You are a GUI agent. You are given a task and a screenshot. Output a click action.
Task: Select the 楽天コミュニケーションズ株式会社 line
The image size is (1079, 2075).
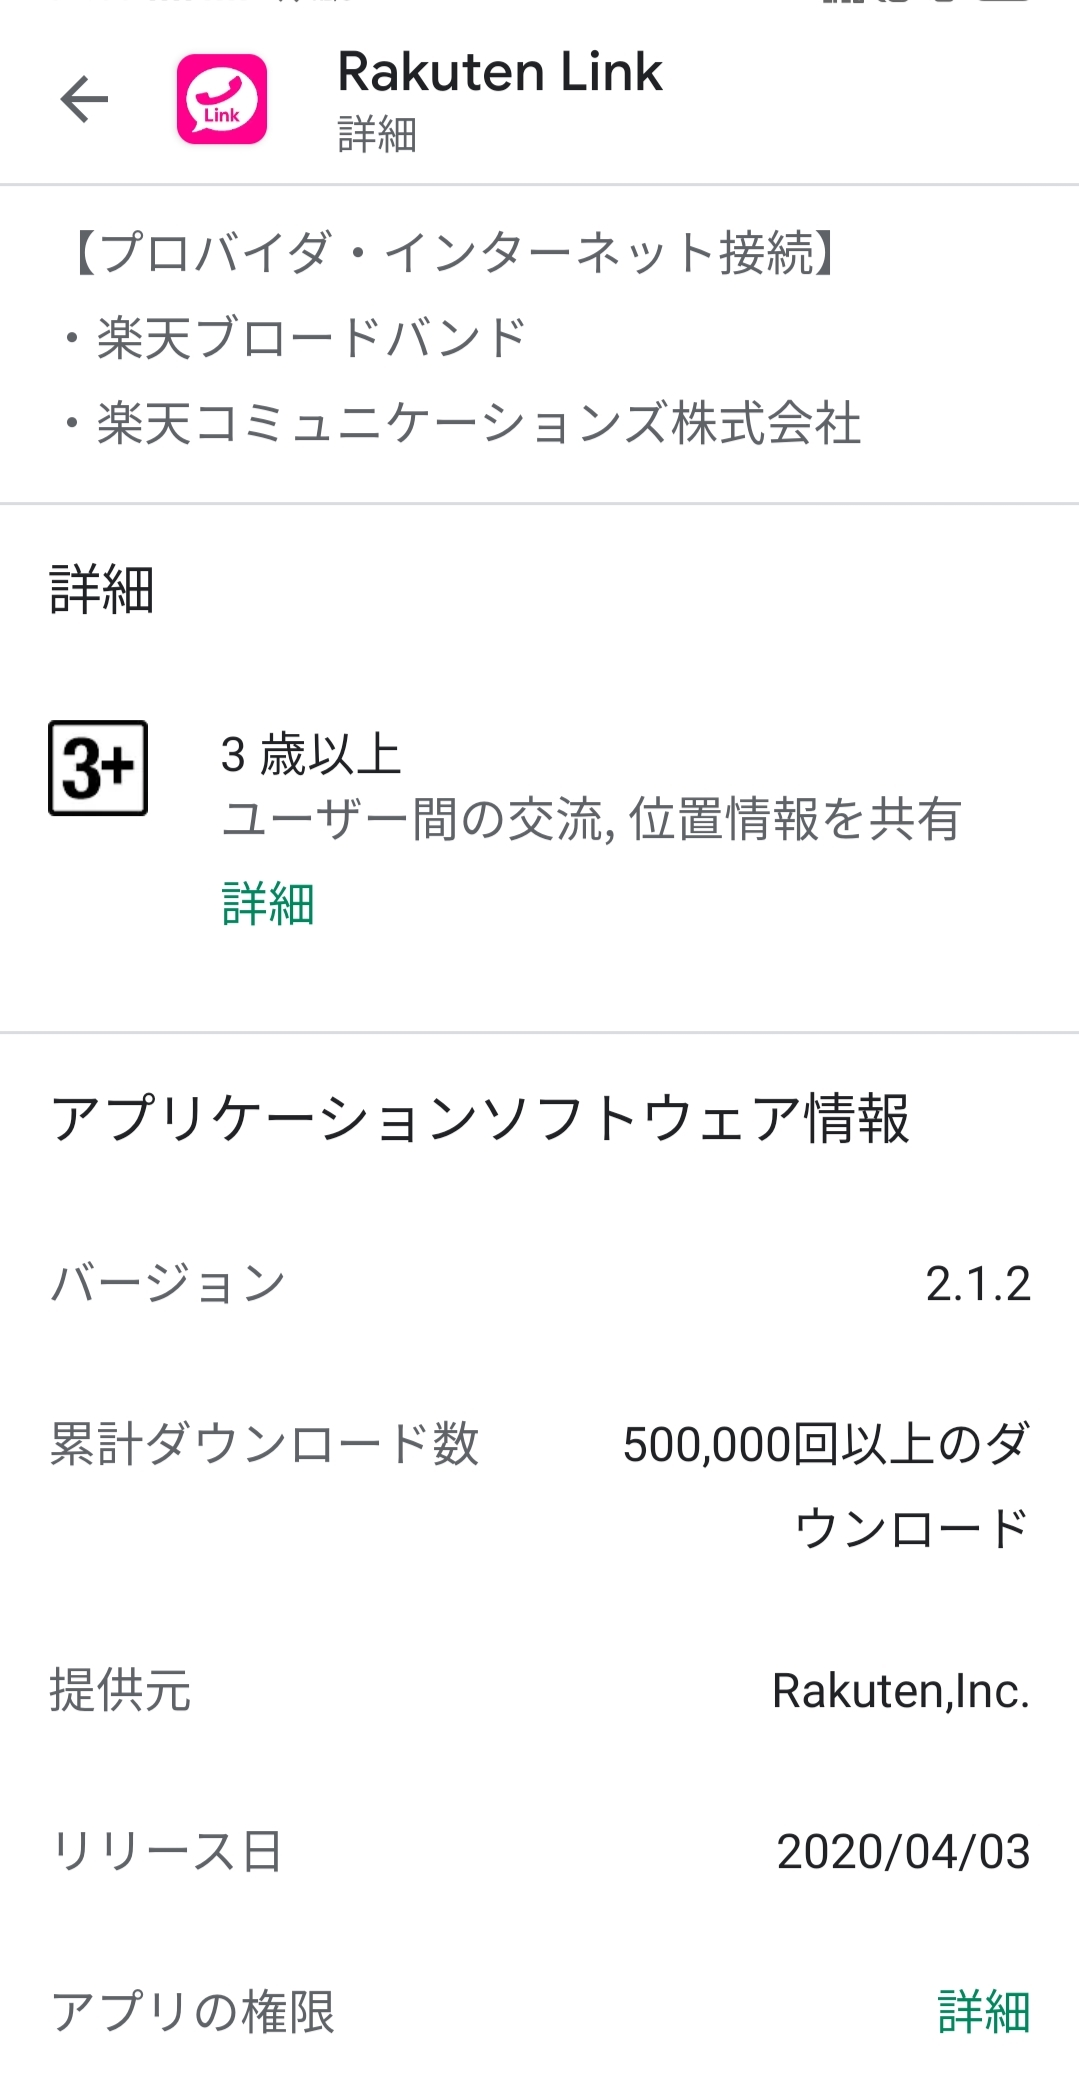[x=478, y=423]
